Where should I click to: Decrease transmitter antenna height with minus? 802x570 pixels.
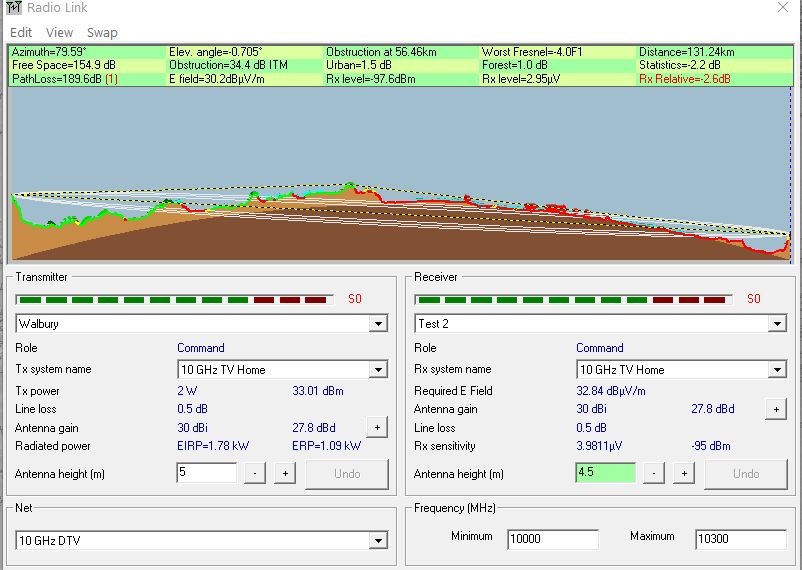tap(255, 473)
